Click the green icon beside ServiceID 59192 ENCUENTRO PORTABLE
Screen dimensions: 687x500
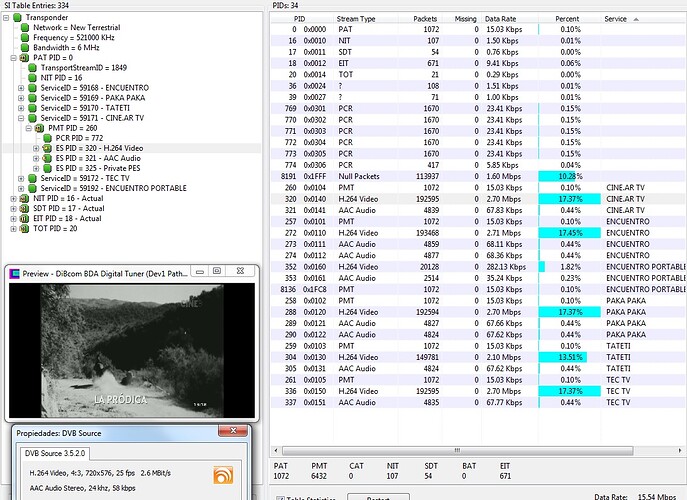click(x=32, y=189)
